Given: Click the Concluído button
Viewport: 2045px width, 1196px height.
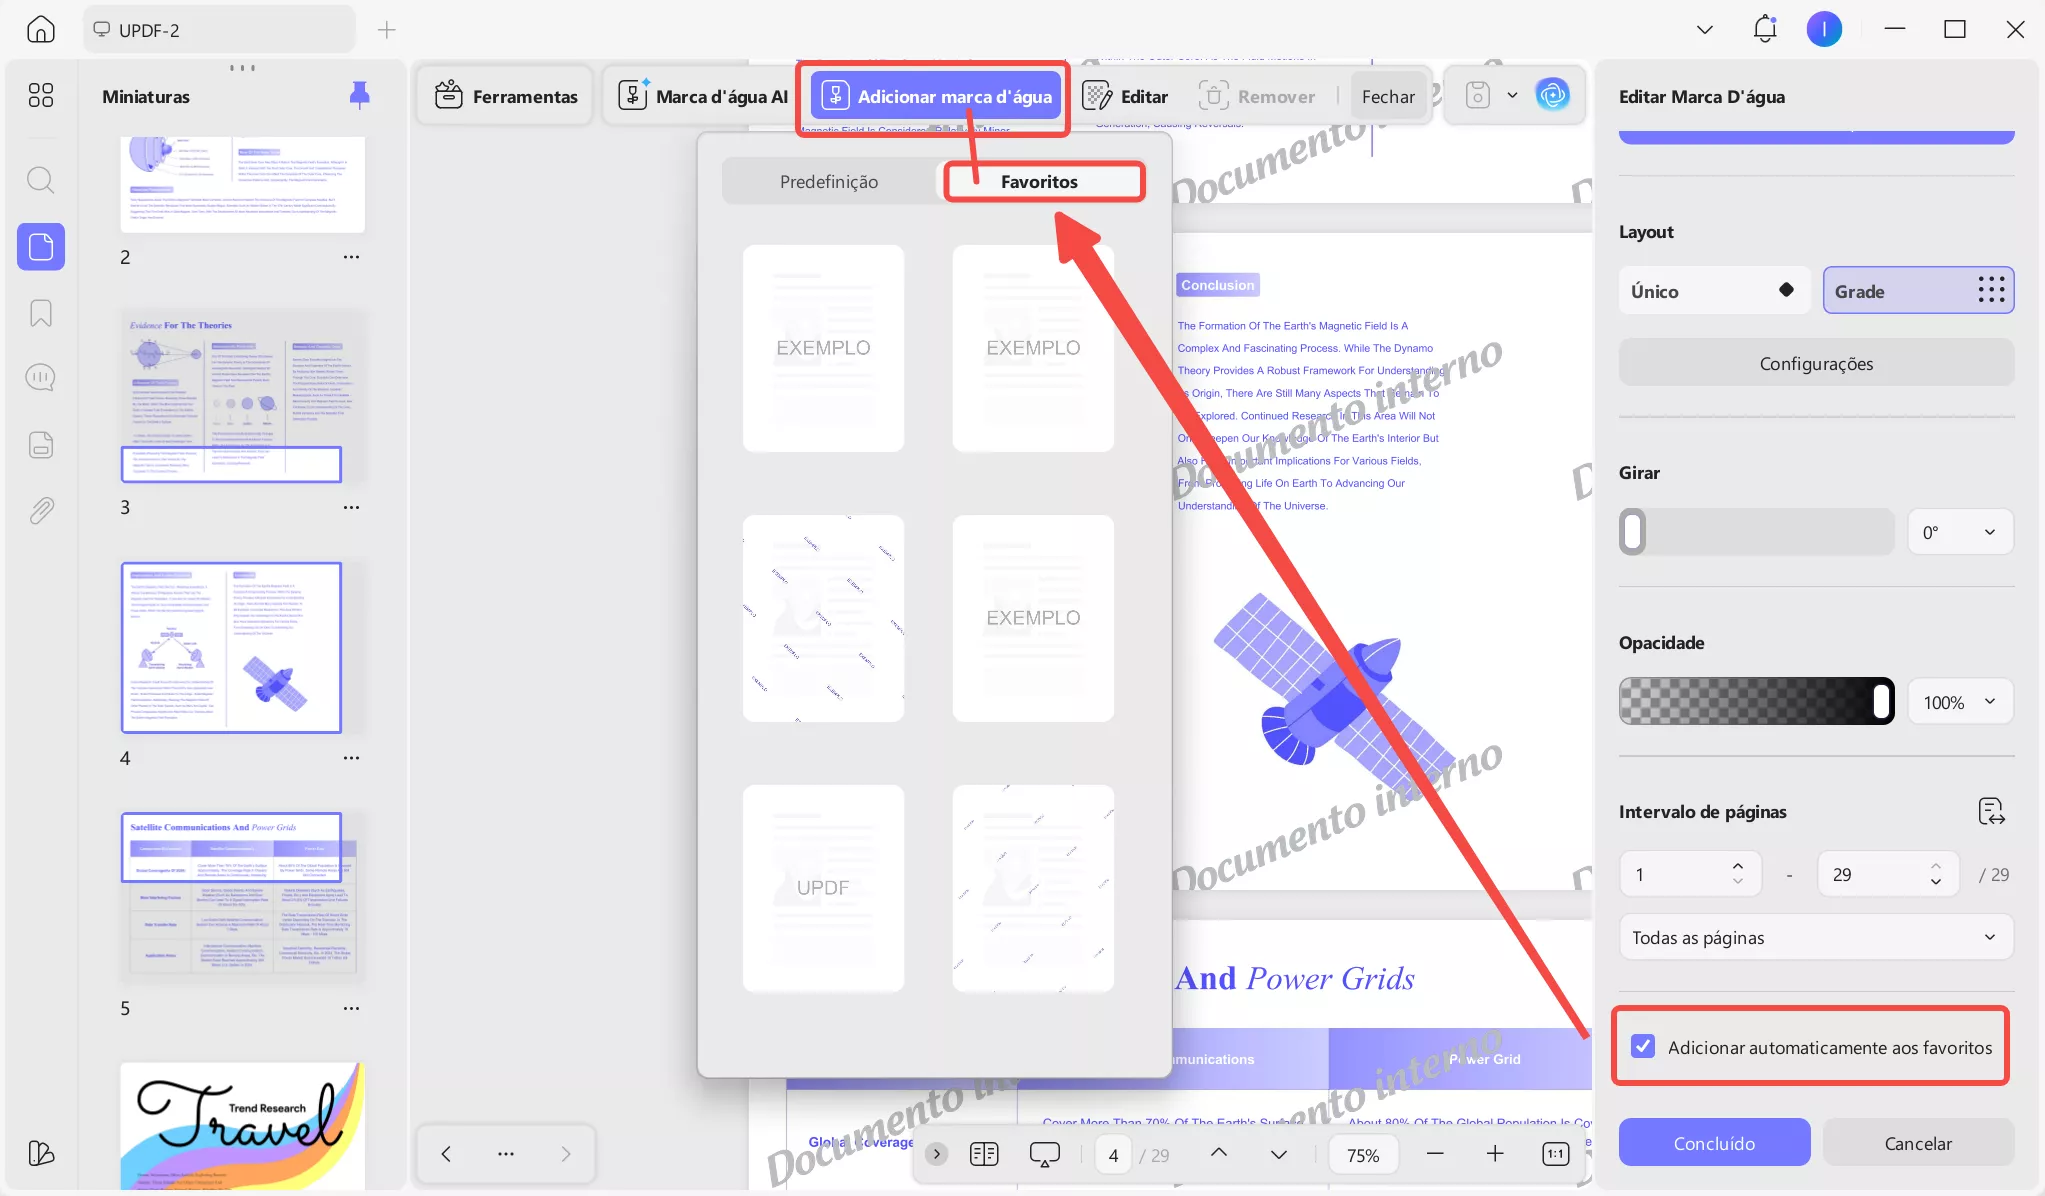Looking at the screenshot, I should (x=1714, y=1142).
